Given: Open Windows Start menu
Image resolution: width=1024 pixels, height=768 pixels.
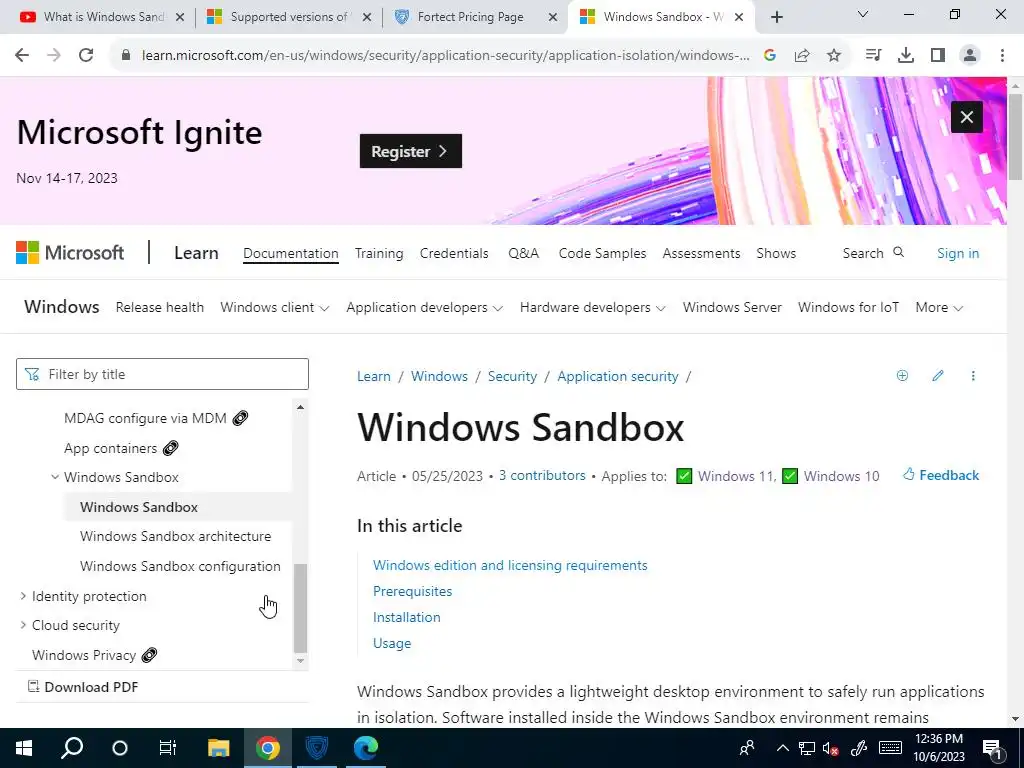Looking at the screenshot, I should point(24,748).
